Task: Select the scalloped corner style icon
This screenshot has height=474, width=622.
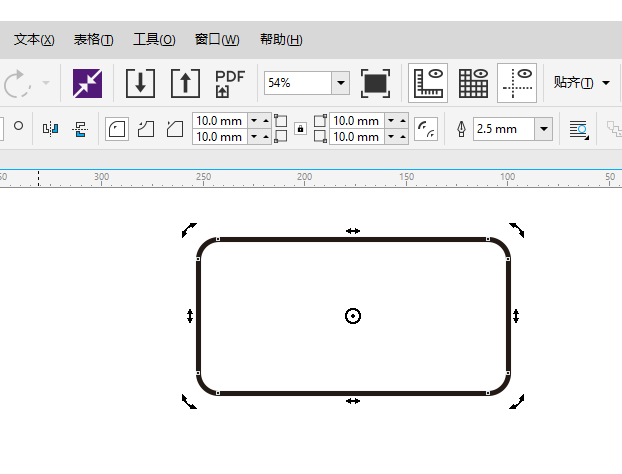Action: [x=146, y=129]
